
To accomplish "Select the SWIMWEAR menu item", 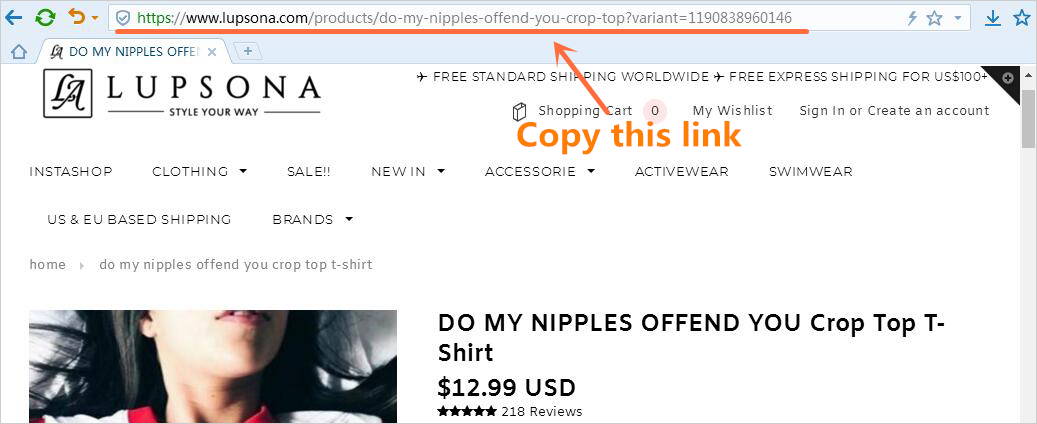I will coord(810,171).
